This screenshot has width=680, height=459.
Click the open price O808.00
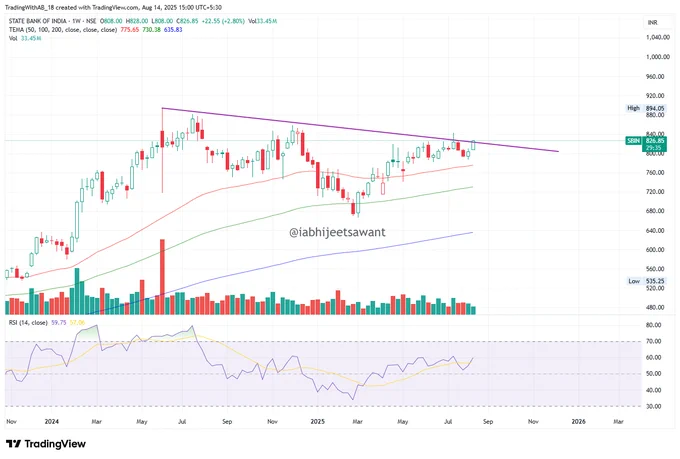pos(111,21)
